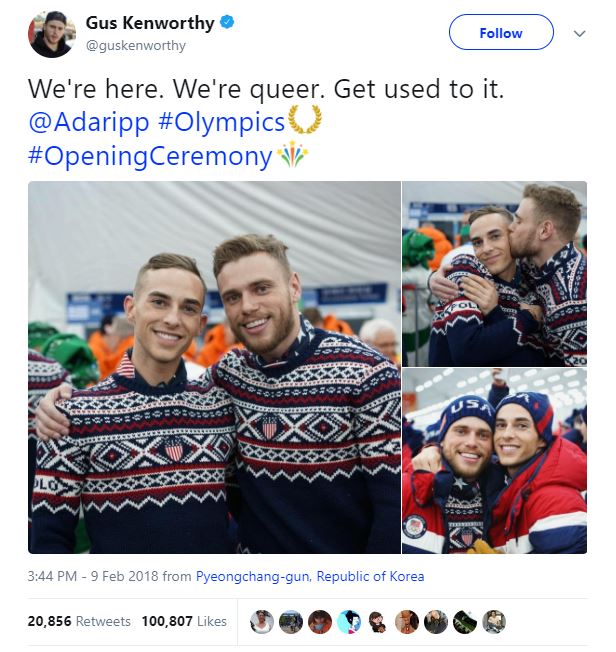This screenshot has width=616, height=652.
Task: Click Gus Kenworthy's profile avatar
Action: click(x=52, y=34)
